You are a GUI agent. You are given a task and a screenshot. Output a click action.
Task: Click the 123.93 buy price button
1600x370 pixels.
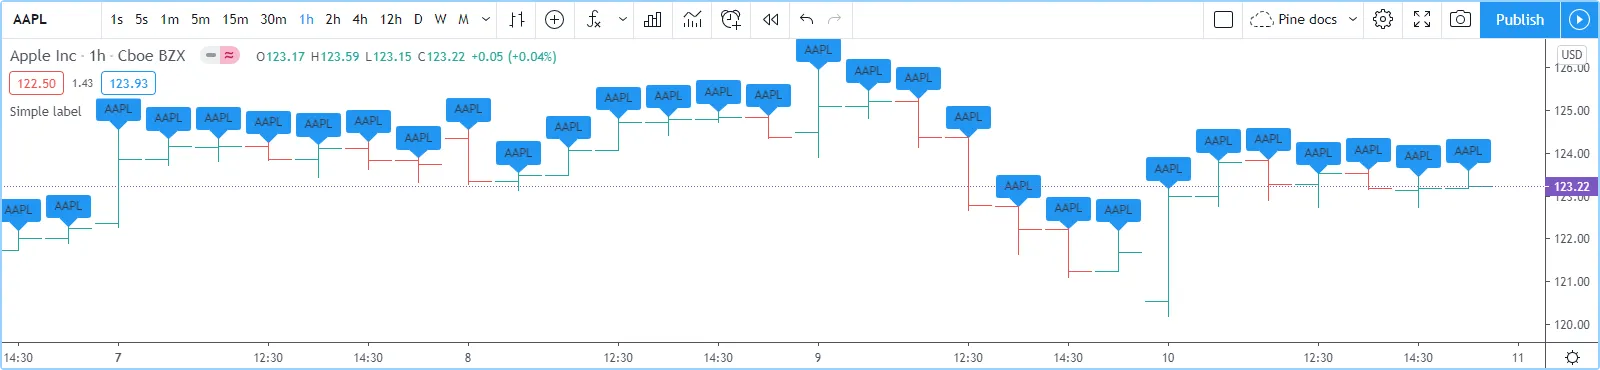(x=128, y=84)
